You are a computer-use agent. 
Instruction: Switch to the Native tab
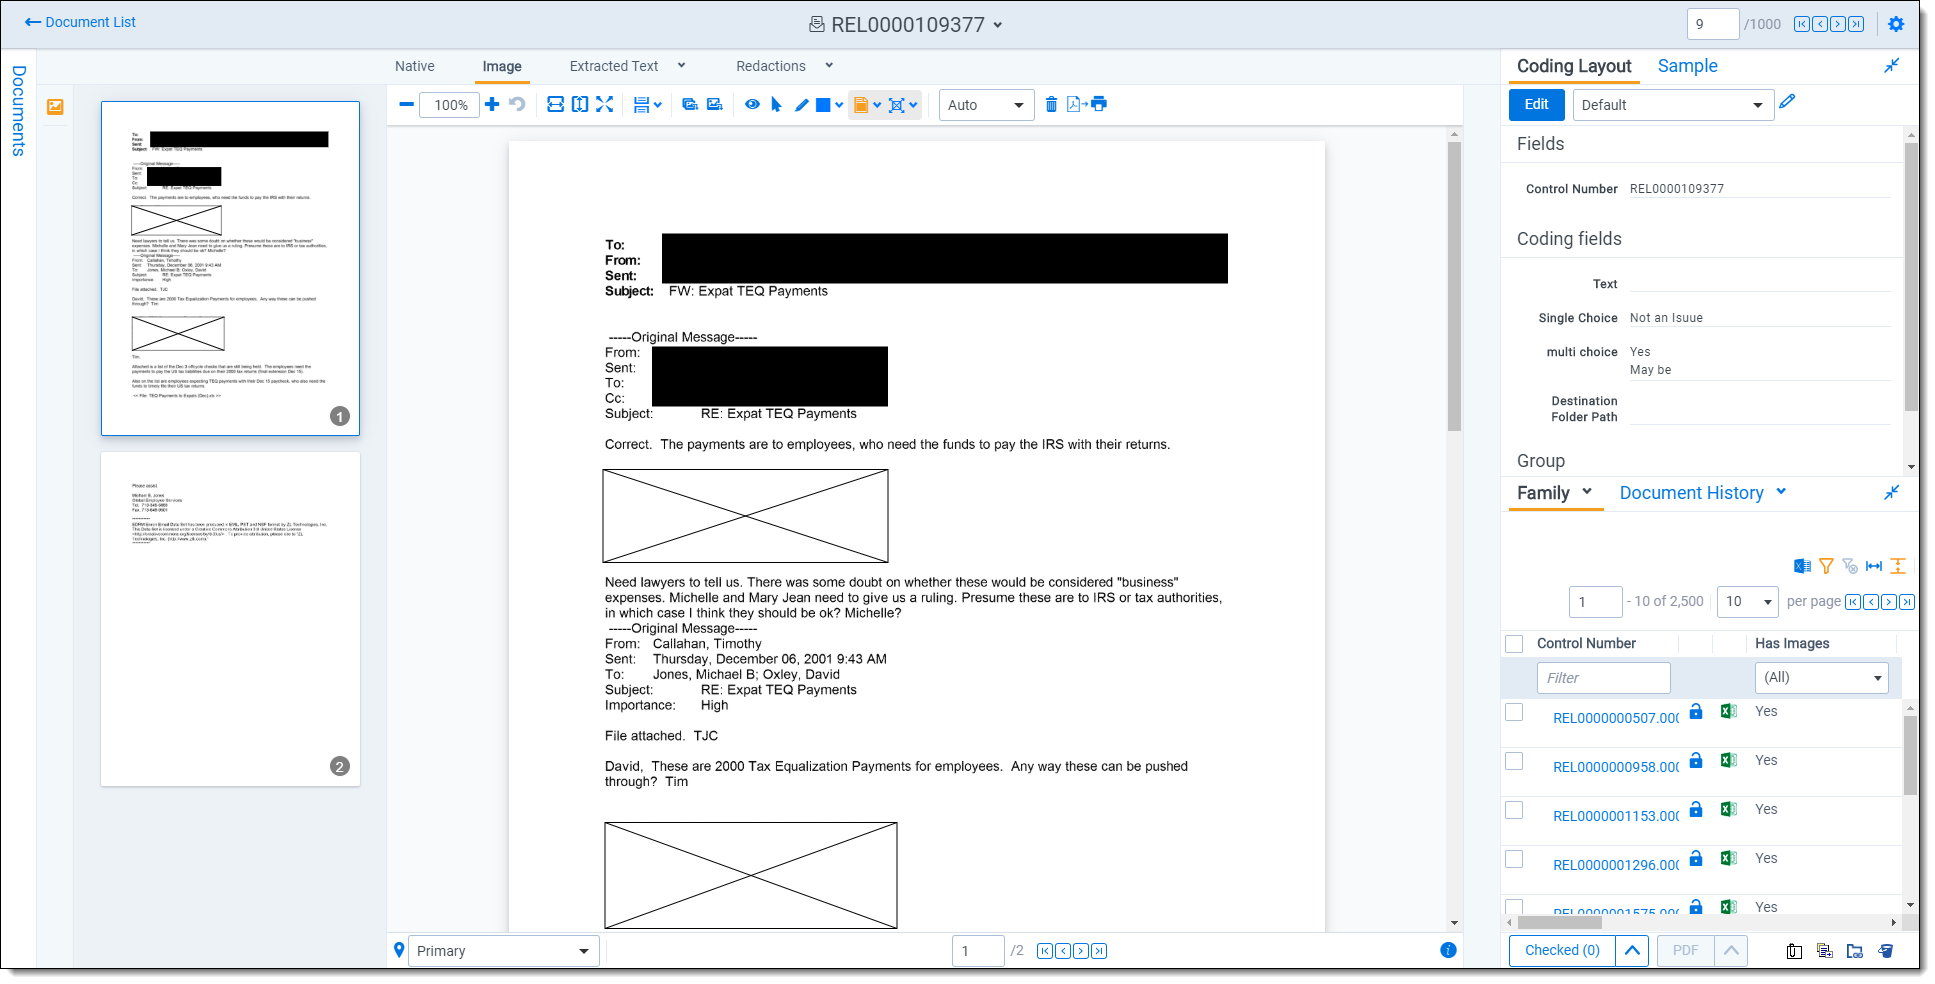(414, 66)
